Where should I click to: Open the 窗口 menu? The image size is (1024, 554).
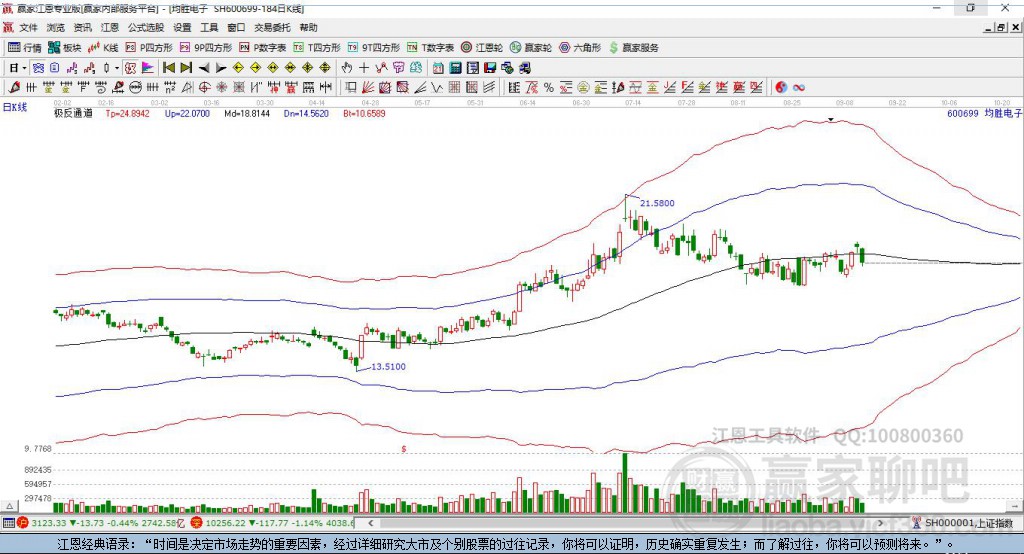(236, 27)
